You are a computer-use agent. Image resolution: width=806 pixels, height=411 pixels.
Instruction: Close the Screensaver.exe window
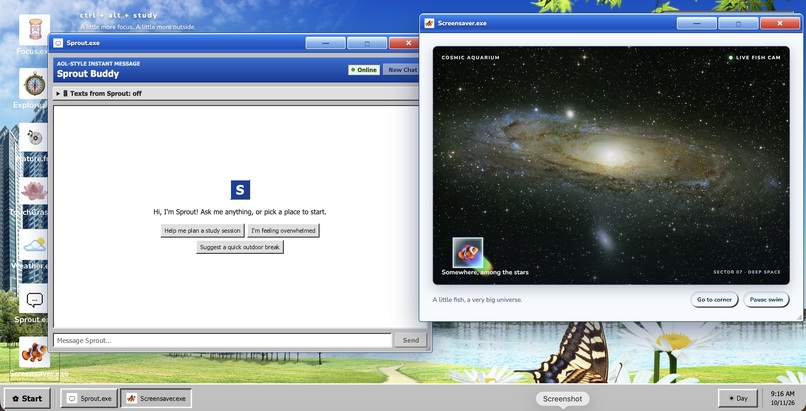pos(780,23)
